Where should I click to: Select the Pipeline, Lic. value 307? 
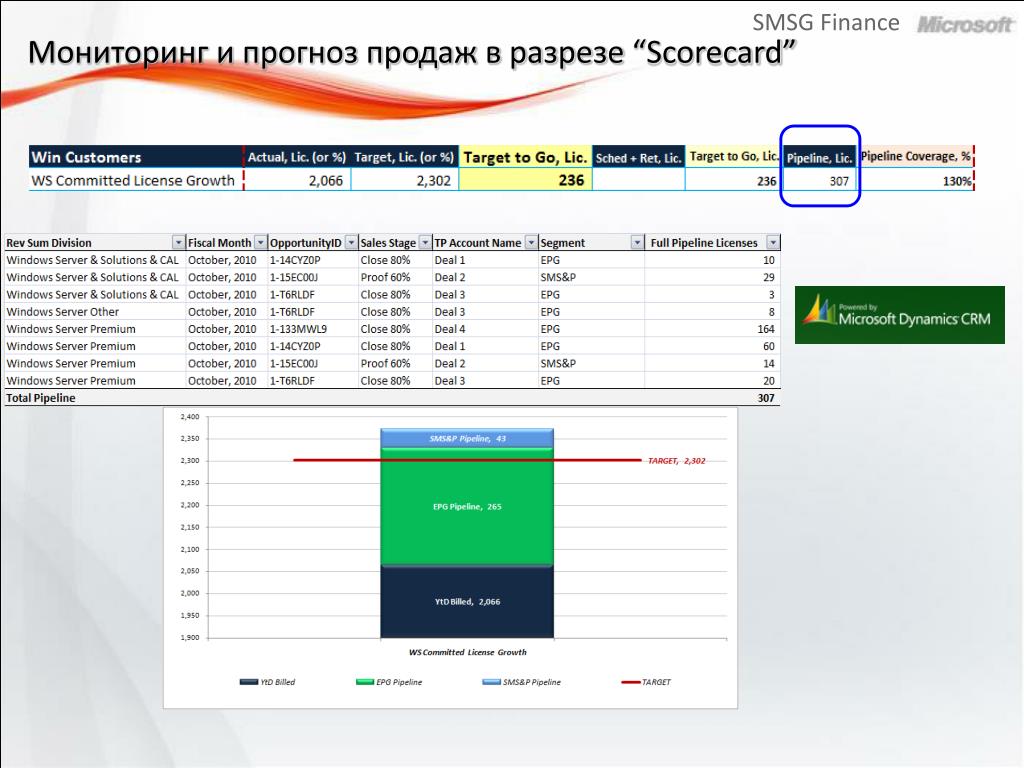click(839, 181)
